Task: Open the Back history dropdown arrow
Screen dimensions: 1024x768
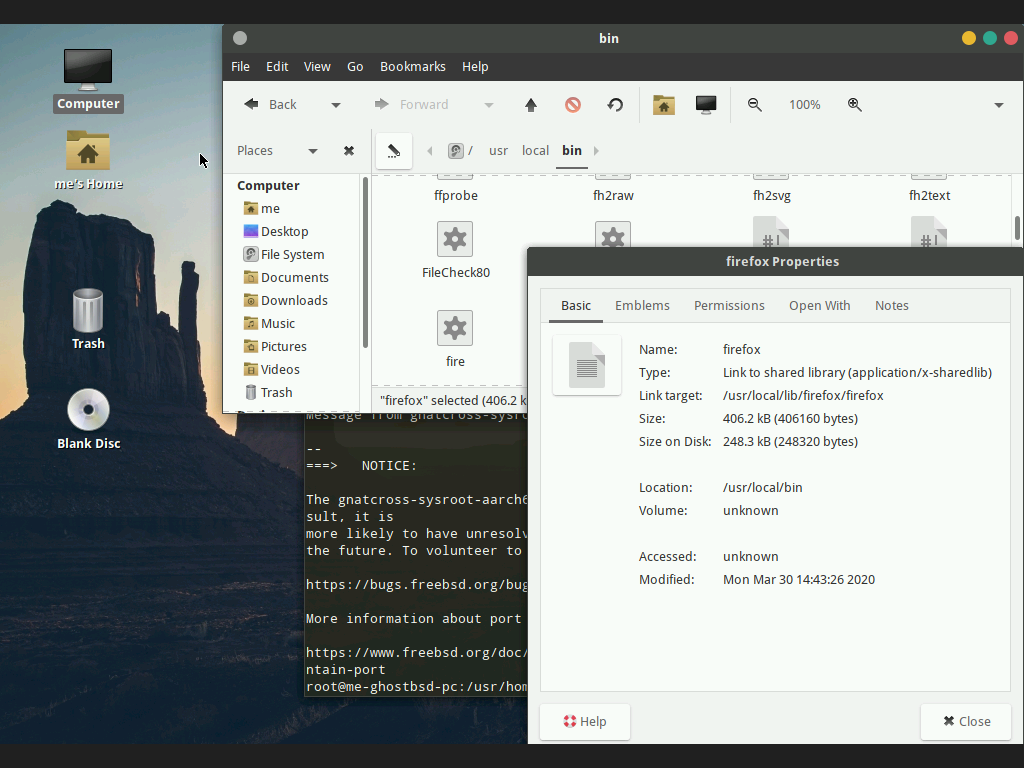Action: (336, 105)
